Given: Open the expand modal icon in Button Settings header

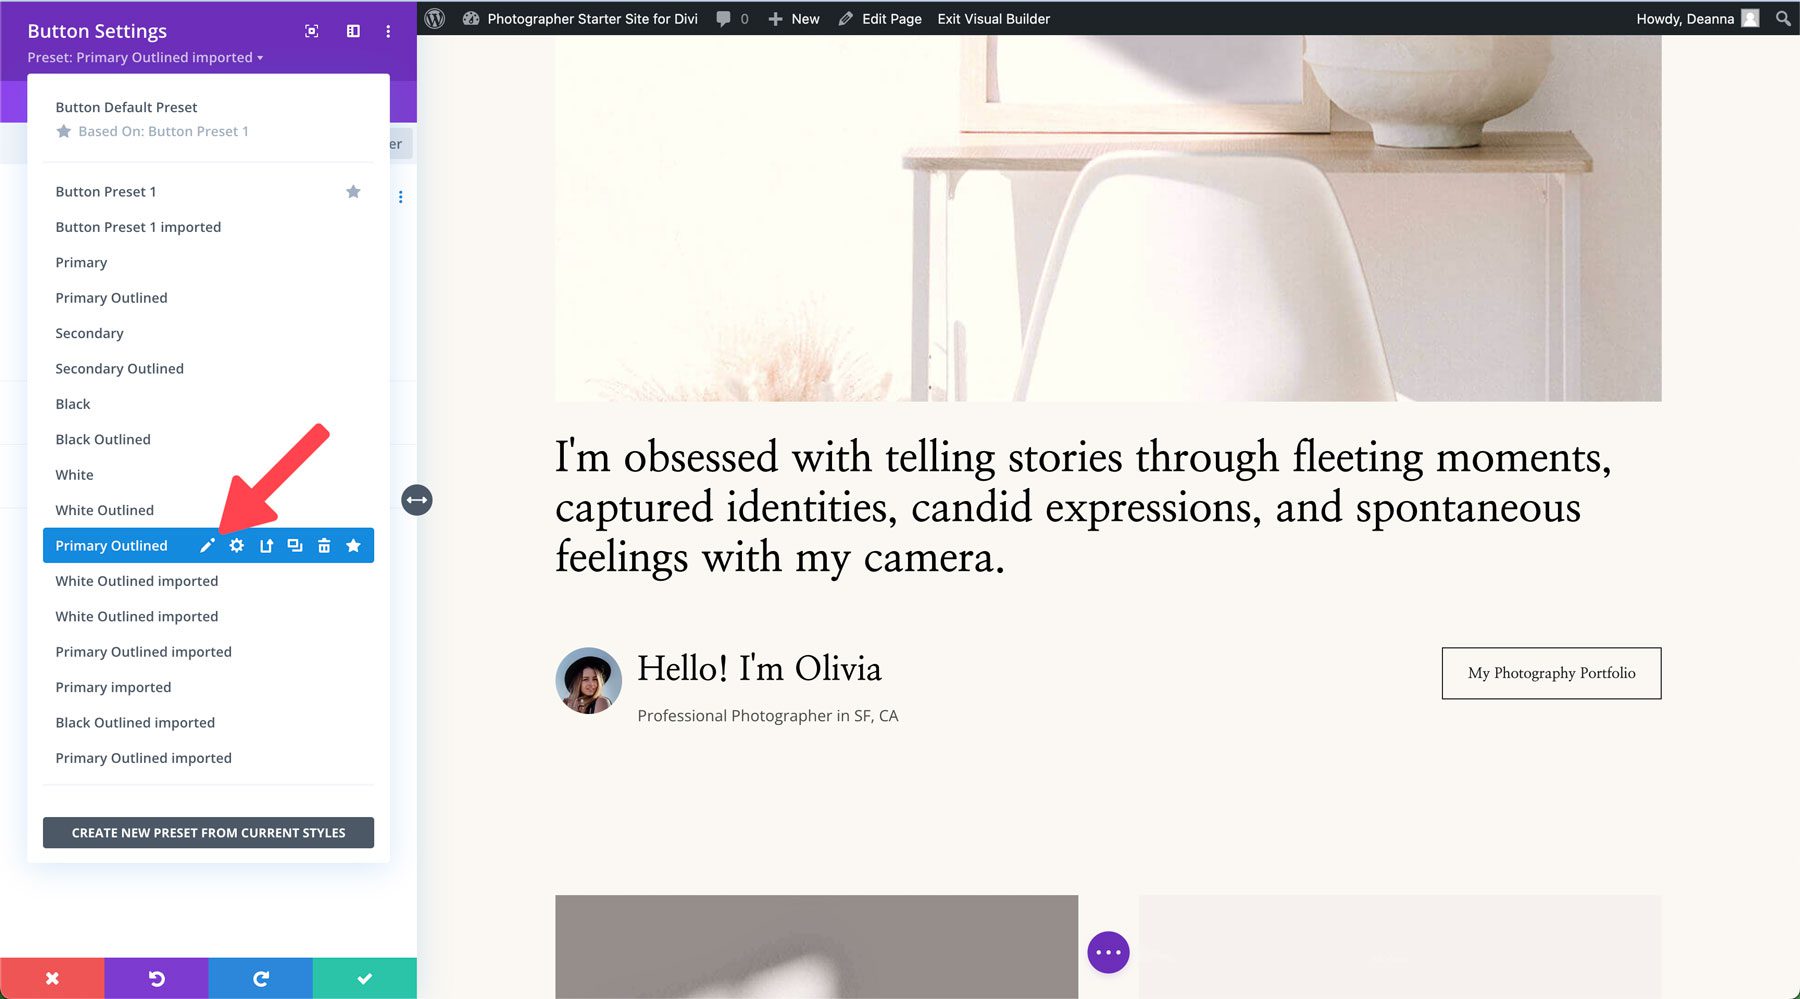Looking at the screenshot, I should 311,31.
